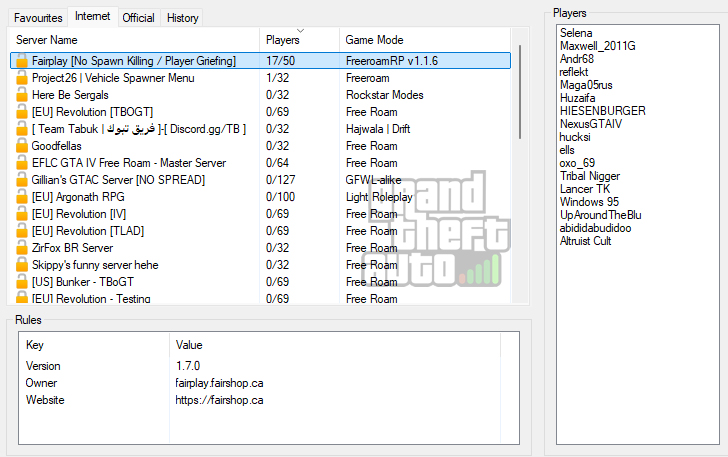This screenshot has height=457, width=728.
Task: Switch to the Favourites tab
Action: tap(38, 18)
